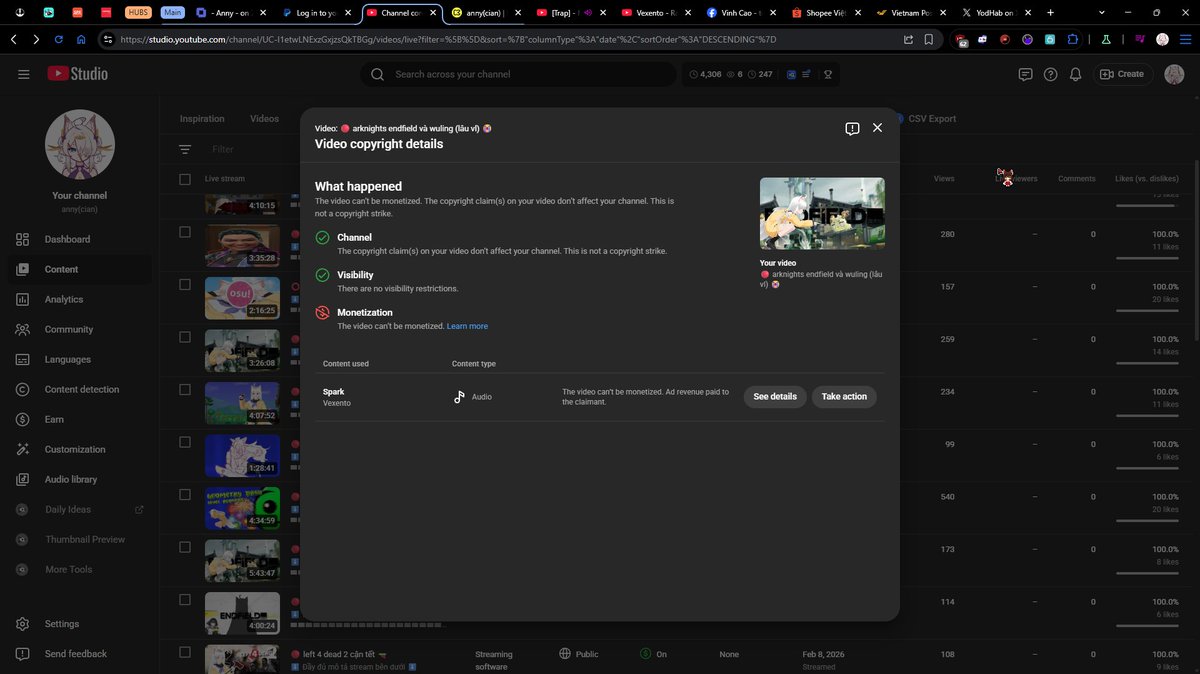Viewport: 1200px width, 674px height.
Task: Check the box for left 4 dead video
Action: (x=185, y=652)
